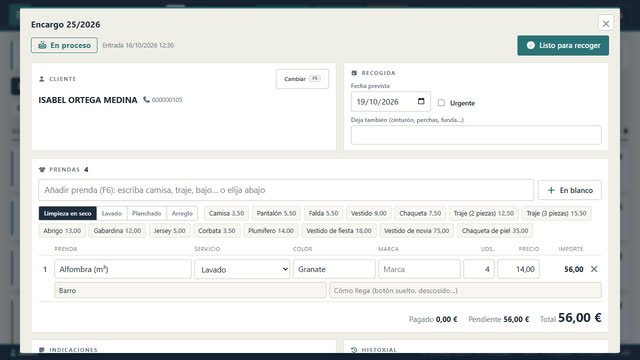Click the Barro stains field

point(190,291)
